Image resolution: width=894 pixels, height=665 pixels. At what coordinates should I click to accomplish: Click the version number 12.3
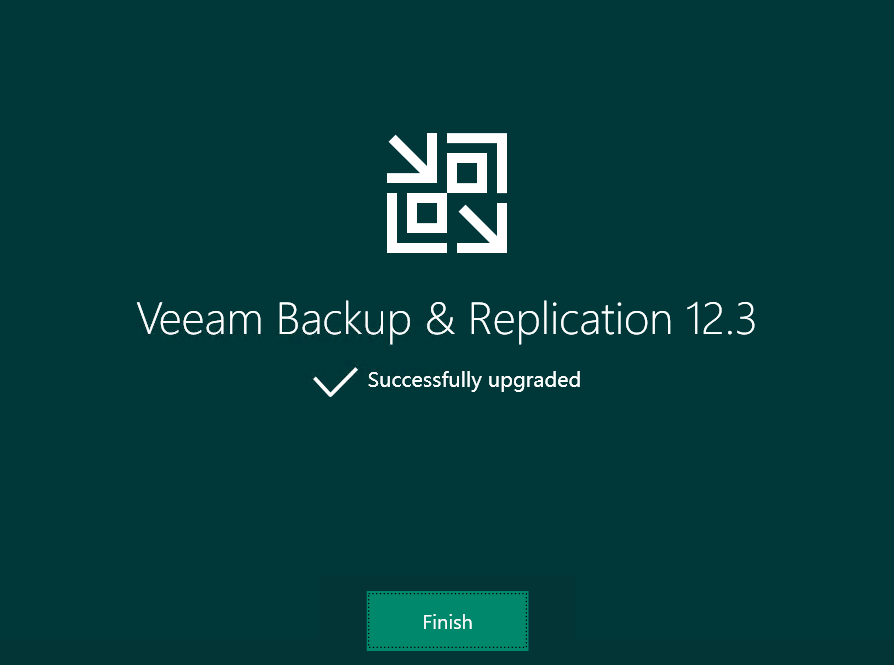tap(721, 318)
